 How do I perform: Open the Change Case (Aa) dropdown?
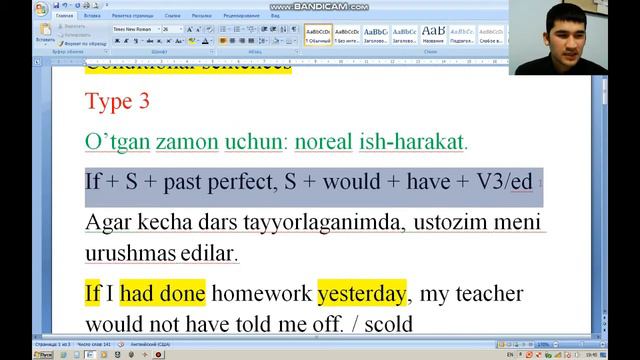click(x=179, y=41)
